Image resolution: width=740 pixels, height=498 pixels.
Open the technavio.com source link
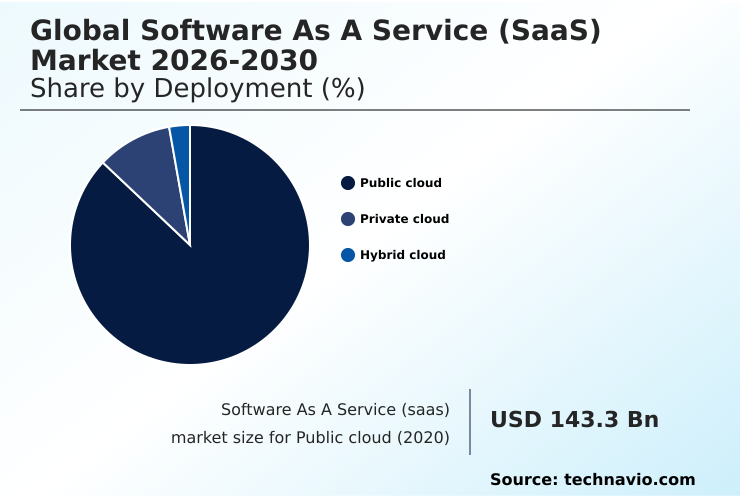coord(629,480)
